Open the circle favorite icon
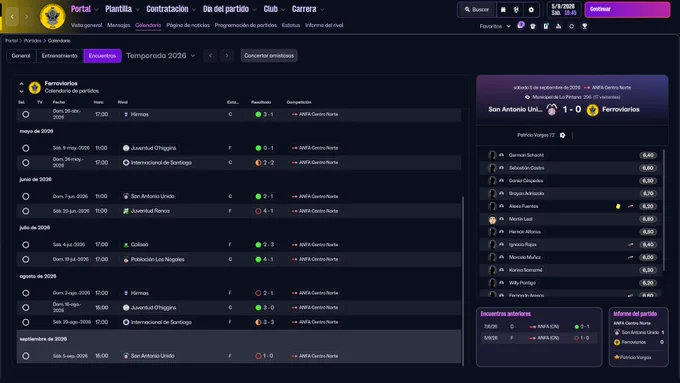The height and width of the screenshot is (383, 680). 572,26
